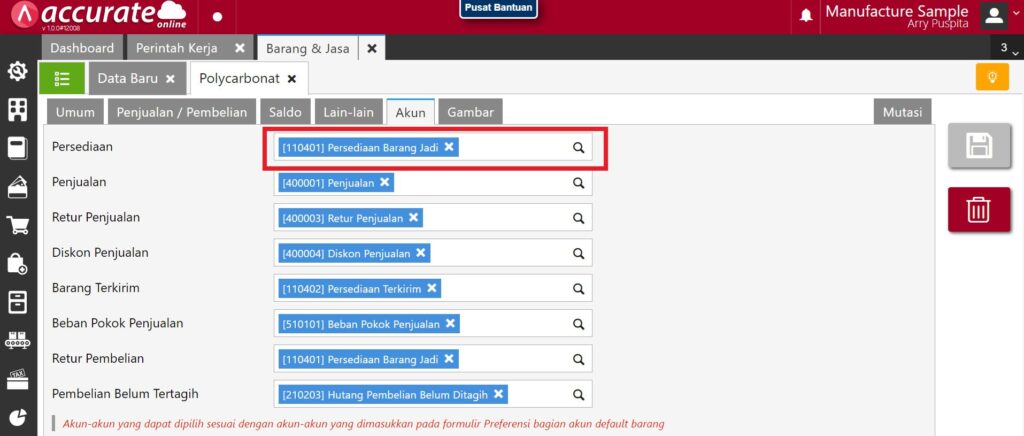Remove the [400003] Retur Penjualan tag

point(413,217)
